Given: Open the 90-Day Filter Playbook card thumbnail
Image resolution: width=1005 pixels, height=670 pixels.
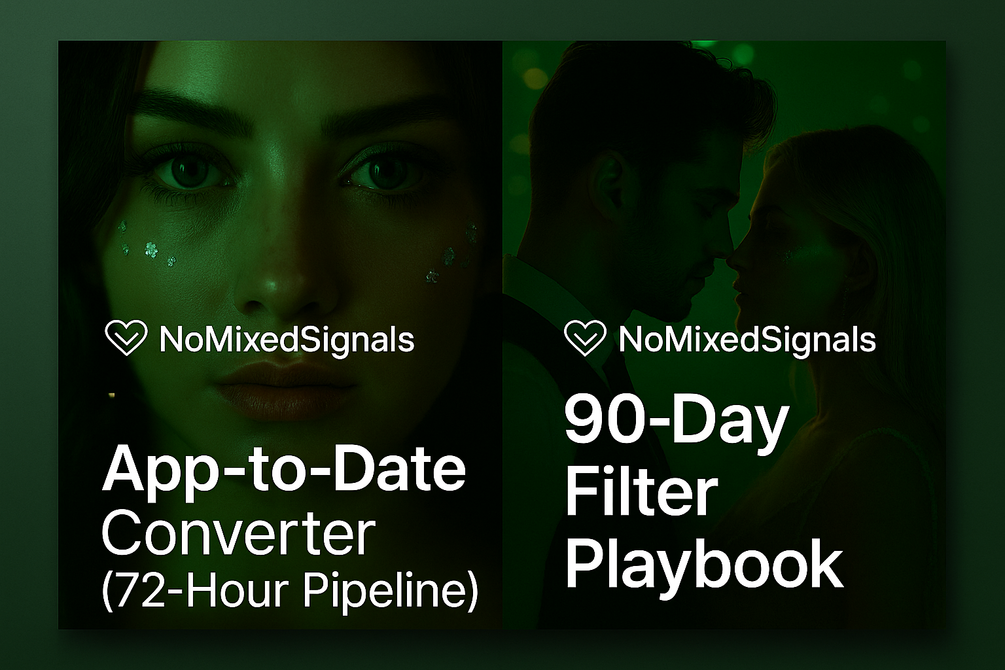Looking at the screenshot, I should click(724, 335).
